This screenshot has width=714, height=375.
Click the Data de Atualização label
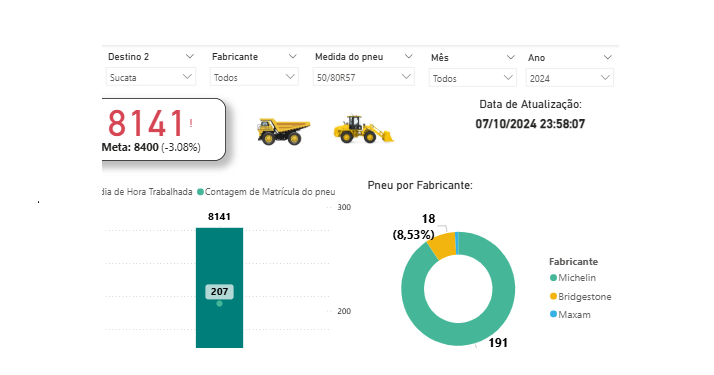(x=530, y=104)
